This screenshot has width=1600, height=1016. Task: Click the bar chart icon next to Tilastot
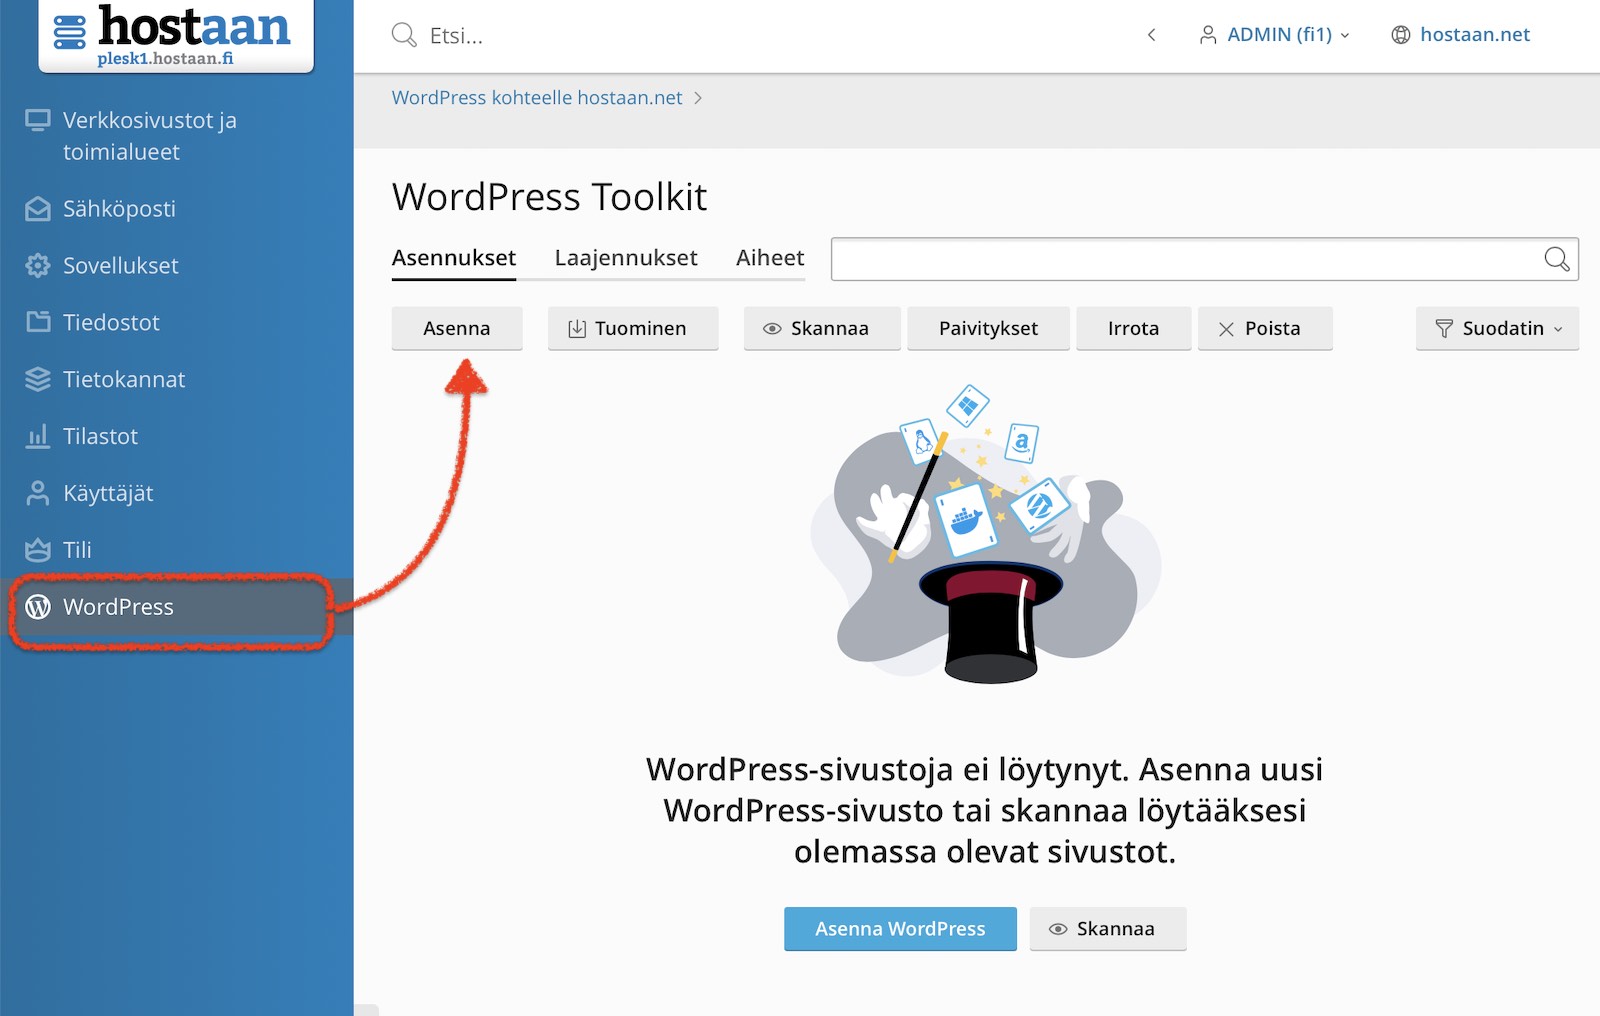pyautogui.click(x=38, y=436)
